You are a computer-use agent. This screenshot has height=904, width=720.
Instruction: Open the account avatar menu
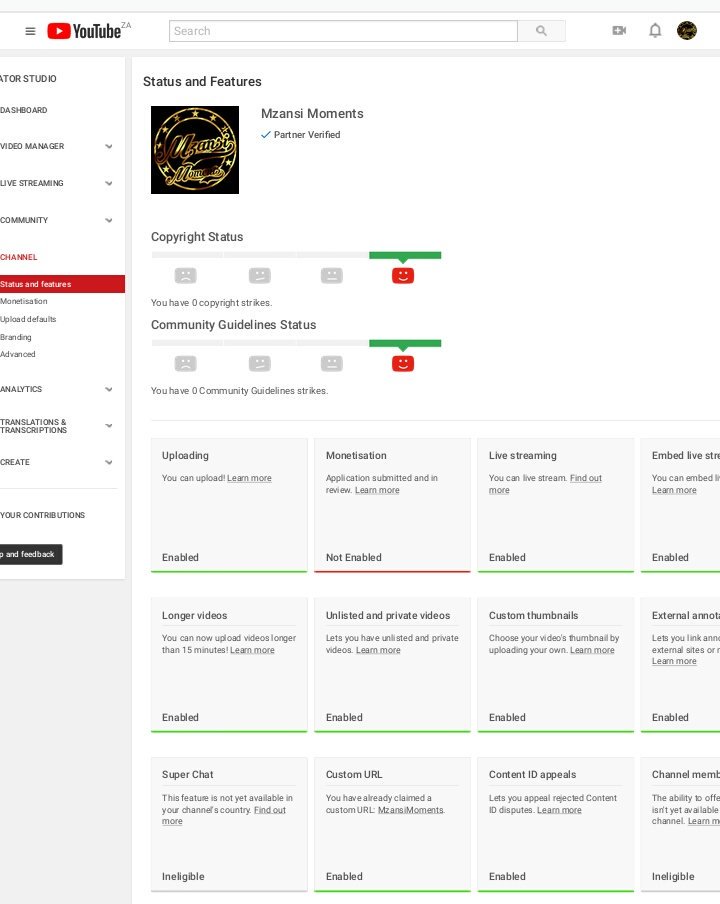point(687,31)
